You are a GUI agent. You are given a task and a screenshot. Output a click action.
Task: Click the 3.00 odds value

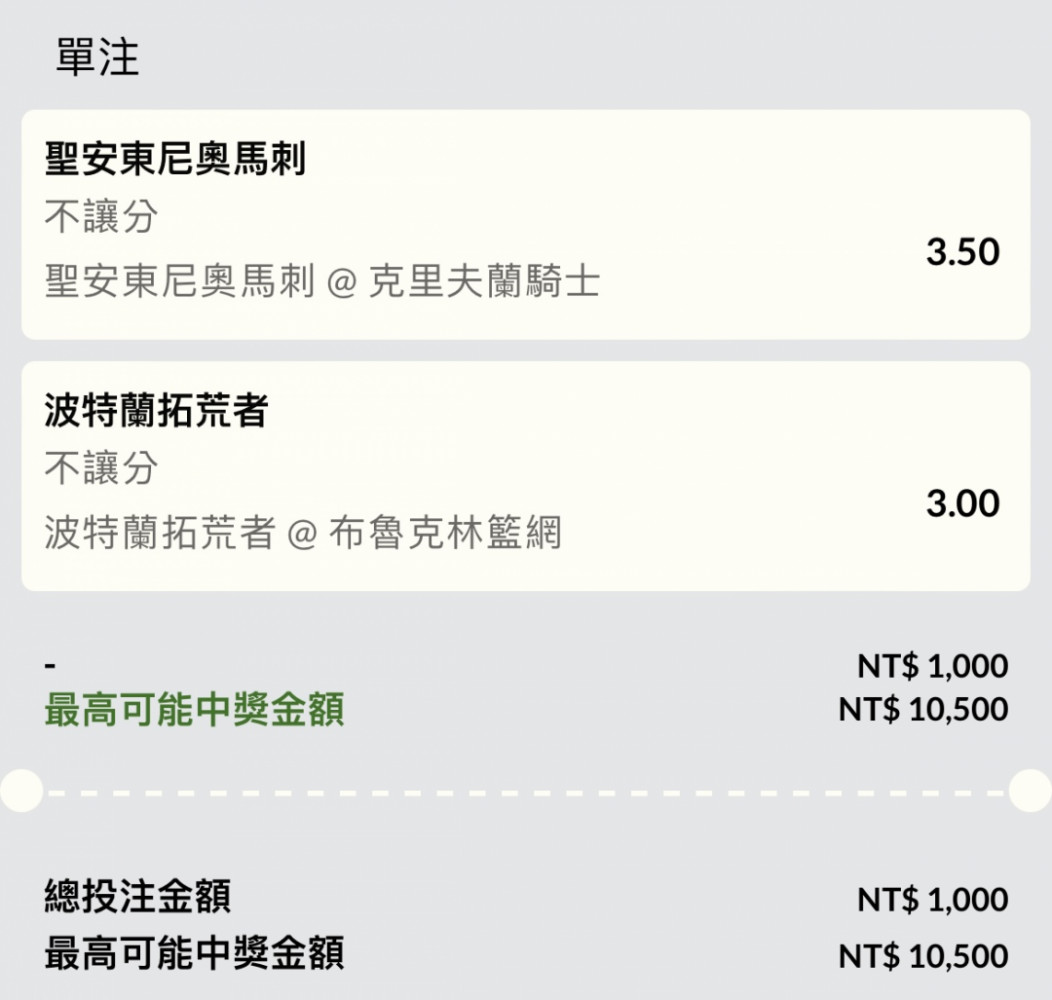point(963,503)
